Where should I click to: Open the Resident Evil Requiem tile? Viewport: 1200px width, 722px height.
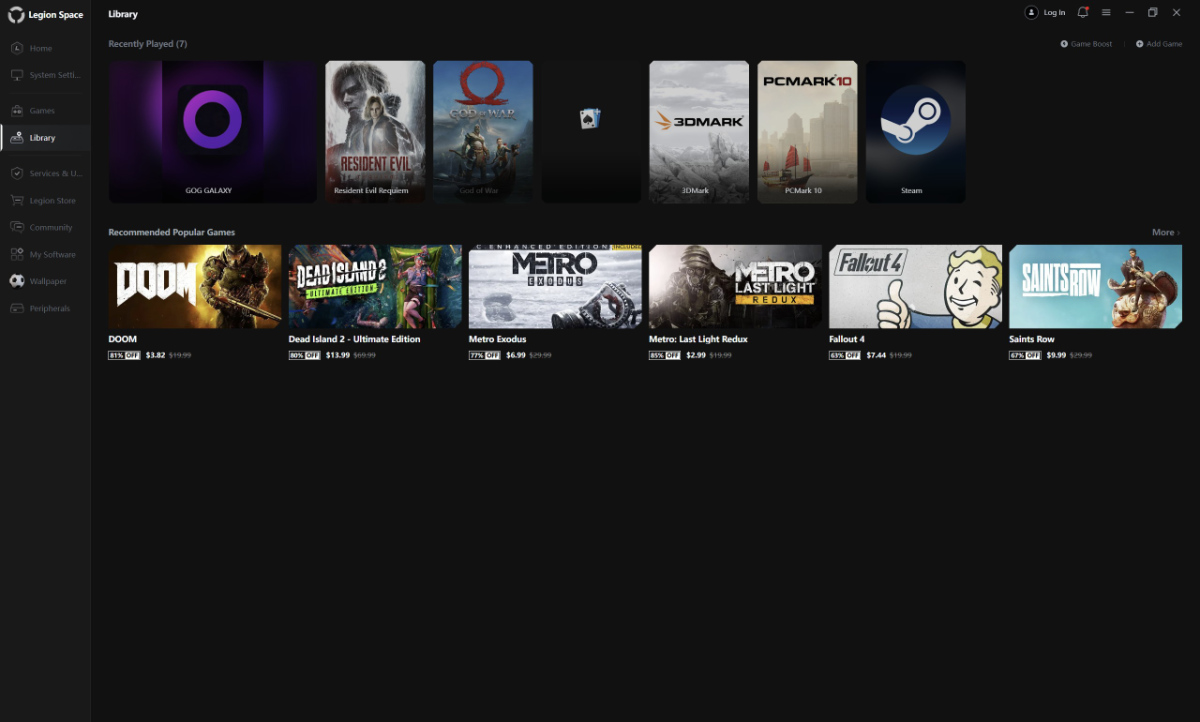click(375, 132)
